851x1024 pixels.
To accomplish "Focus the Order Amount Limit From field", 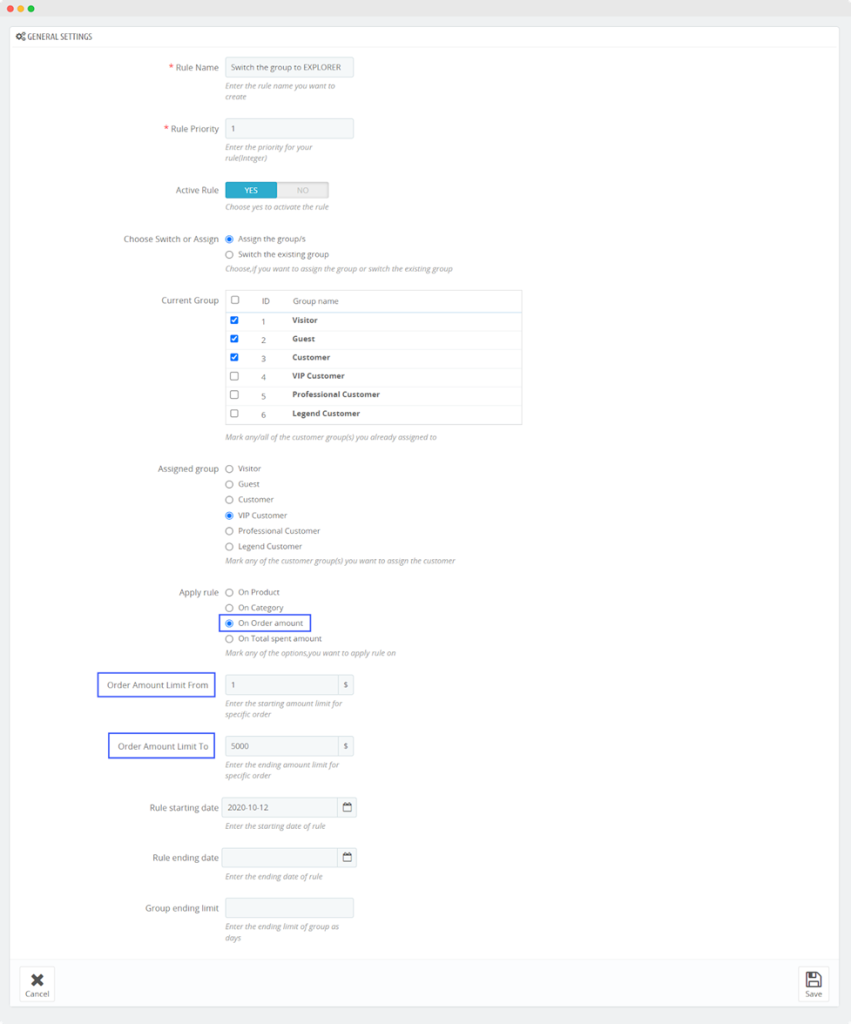I will [x=281, y=685].
